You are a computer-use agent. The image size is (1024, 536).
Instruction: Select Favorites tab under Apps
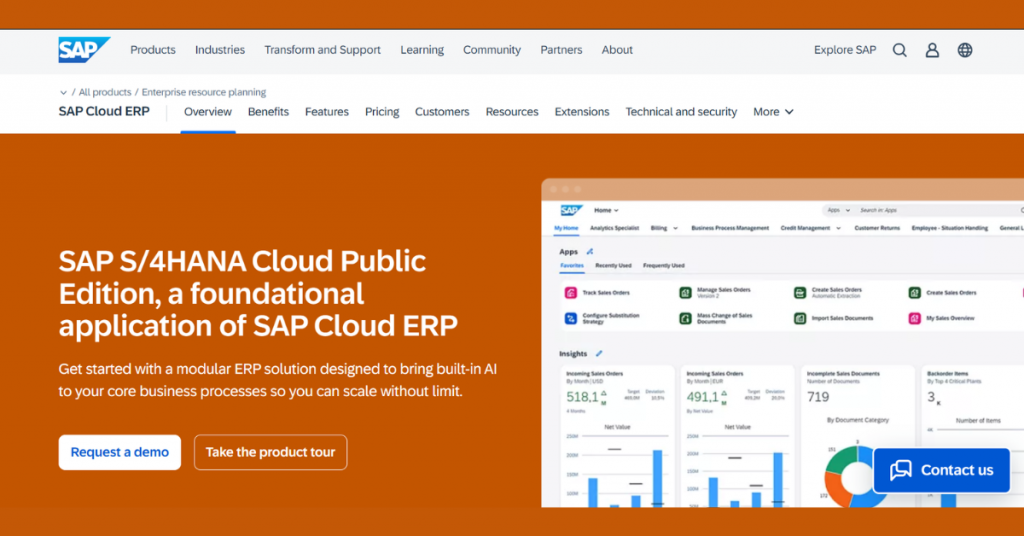point(571,266)
